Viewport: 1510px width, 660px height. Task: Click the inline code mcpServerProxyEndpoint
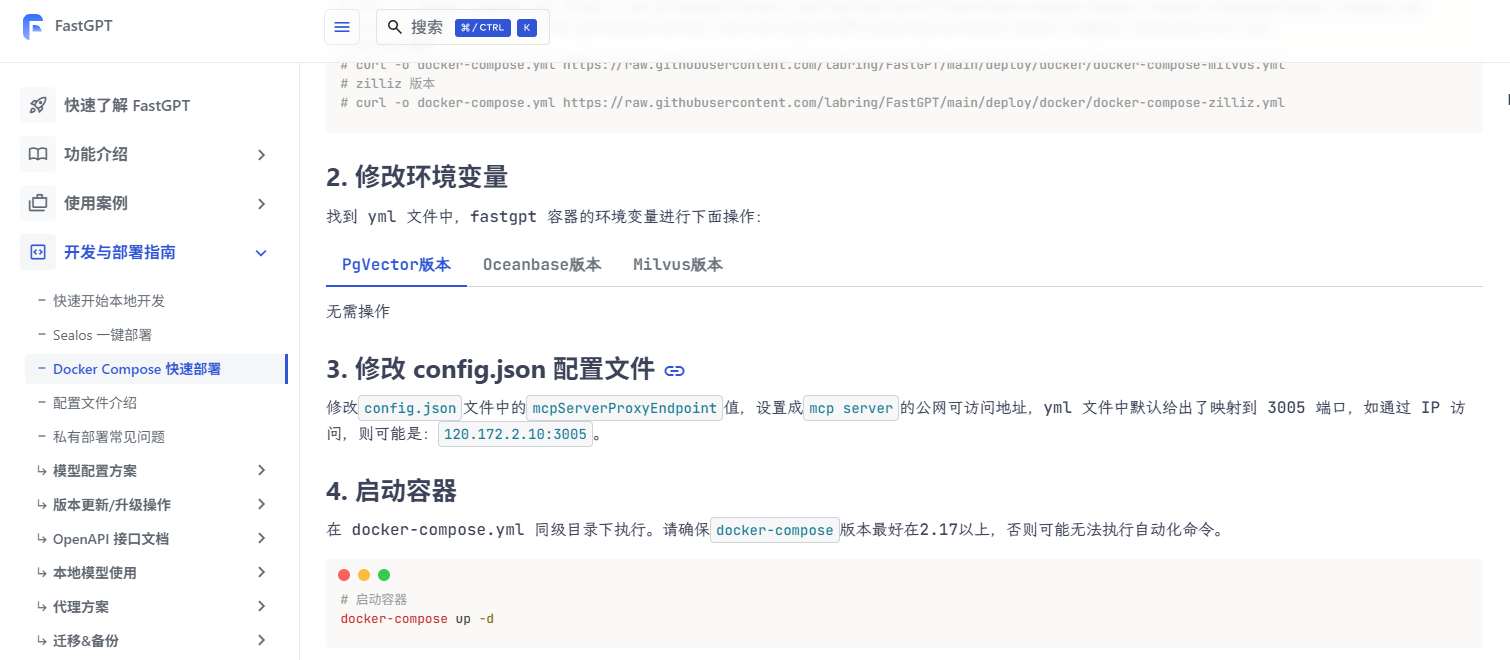[x=624, y=408]
